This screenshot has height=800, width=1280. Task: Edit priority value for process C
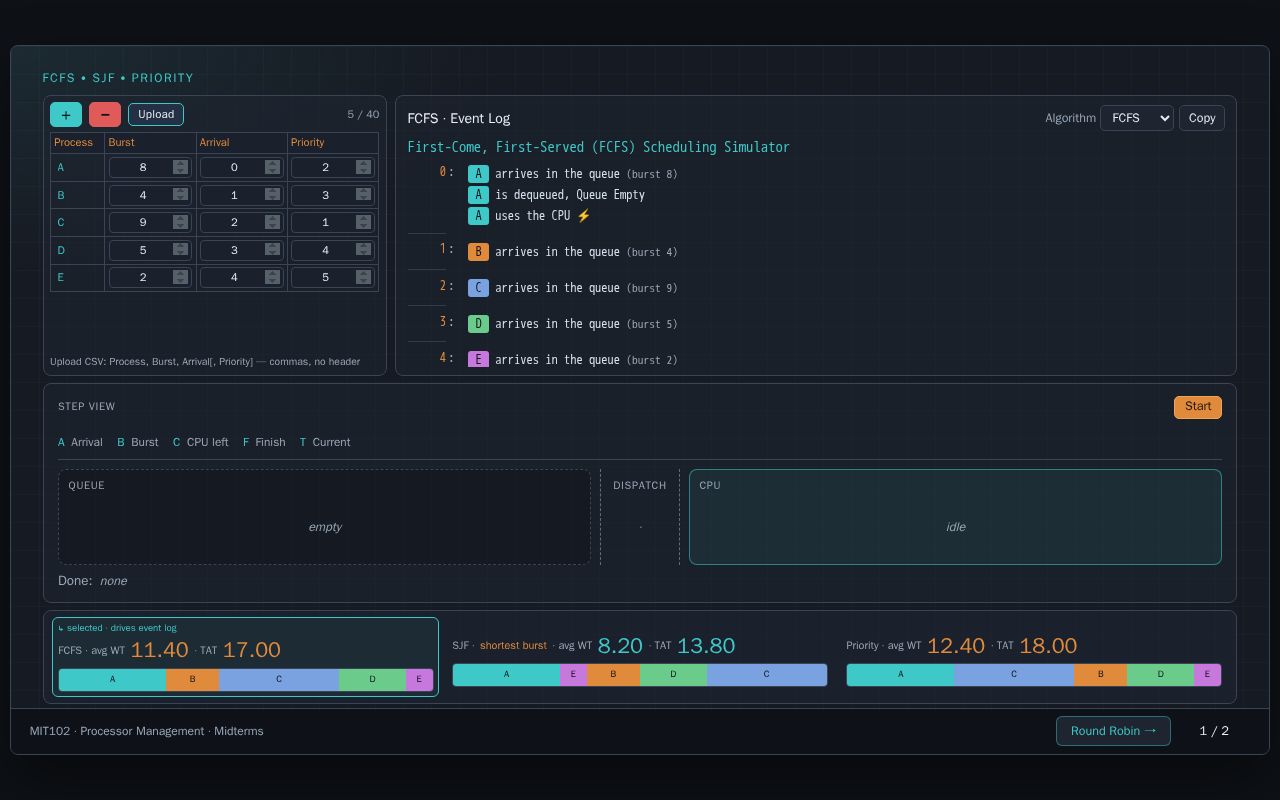333,222
